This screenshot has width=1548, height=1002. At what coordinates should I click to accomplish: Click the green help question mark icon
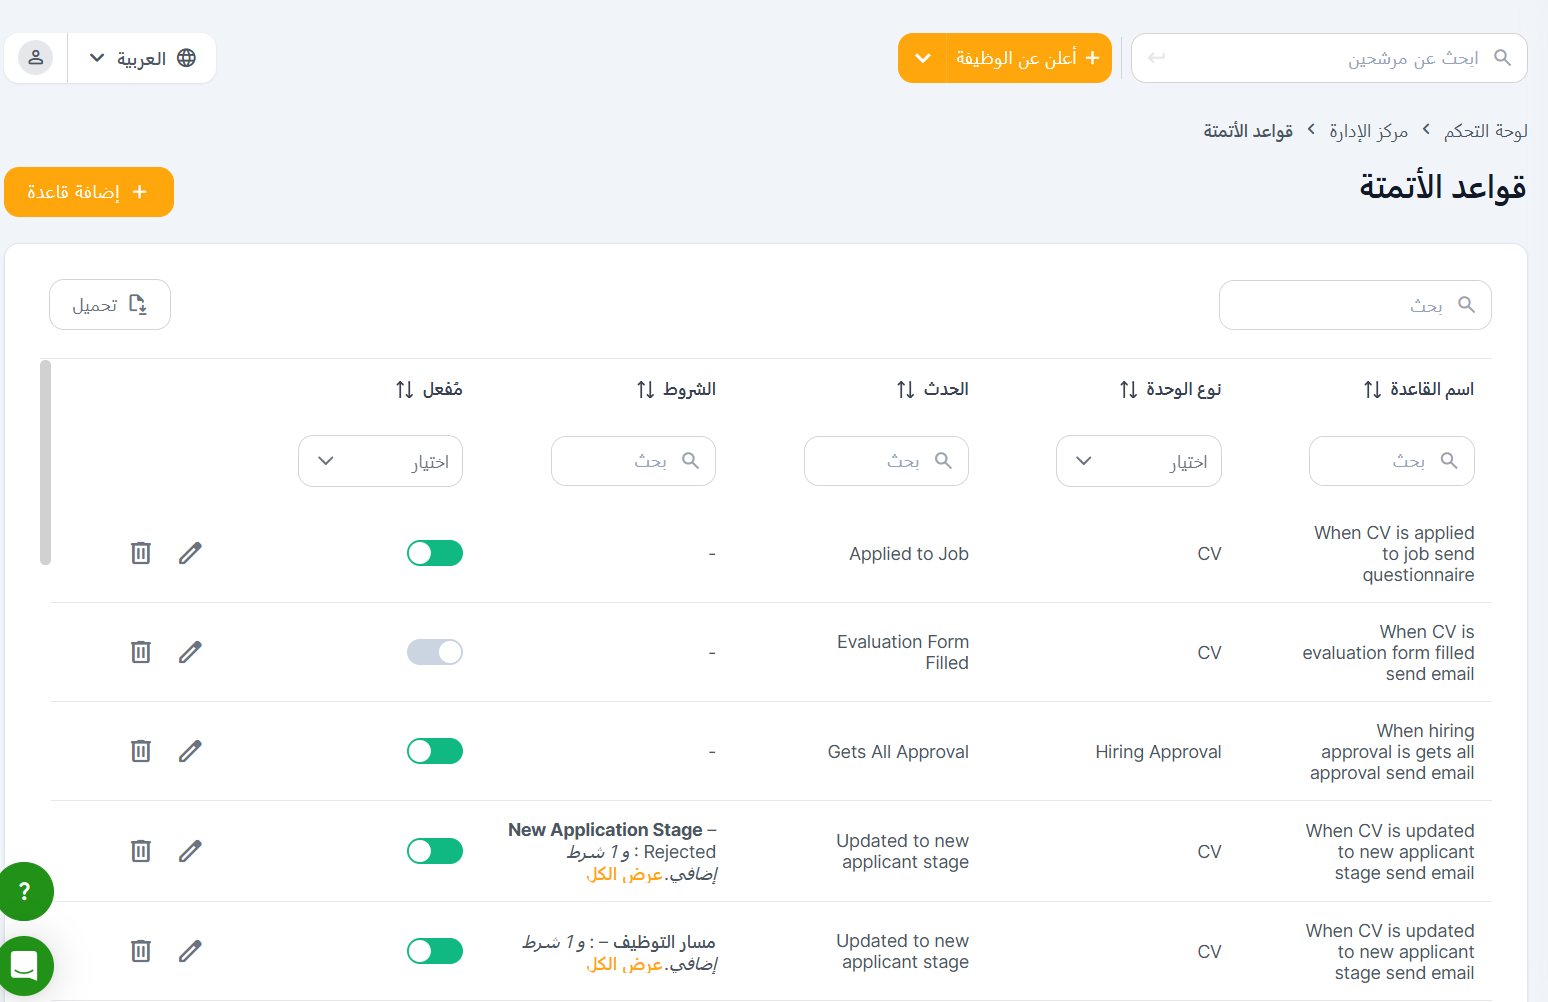(25, 891)
